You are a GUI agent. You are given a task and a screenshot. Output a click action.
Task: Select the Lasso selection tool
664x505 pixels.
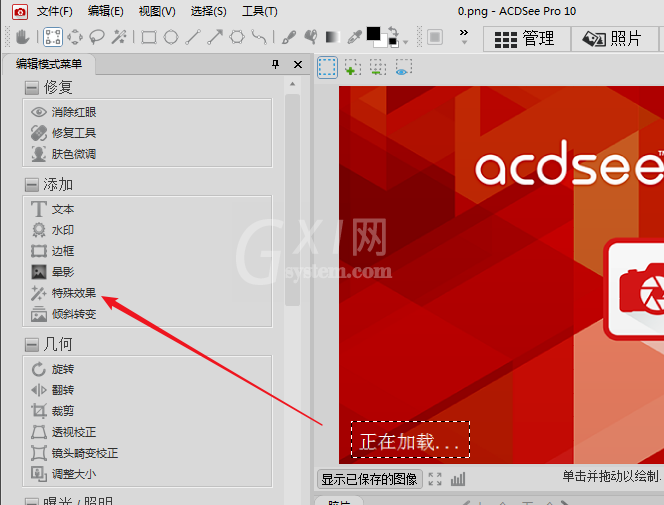(97, 37)
